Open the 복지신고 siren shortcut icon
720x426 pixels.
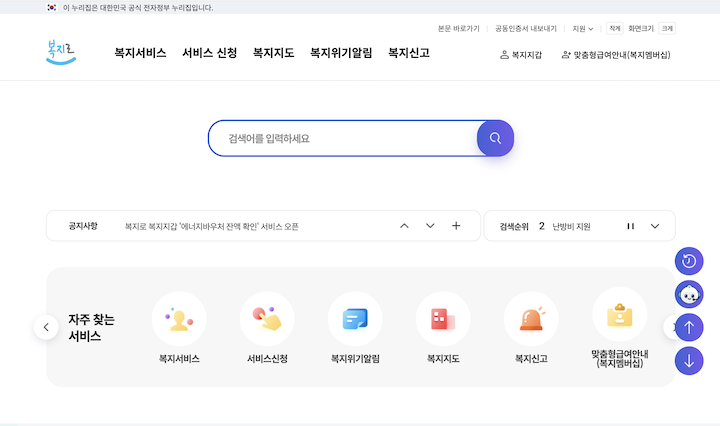531,319
